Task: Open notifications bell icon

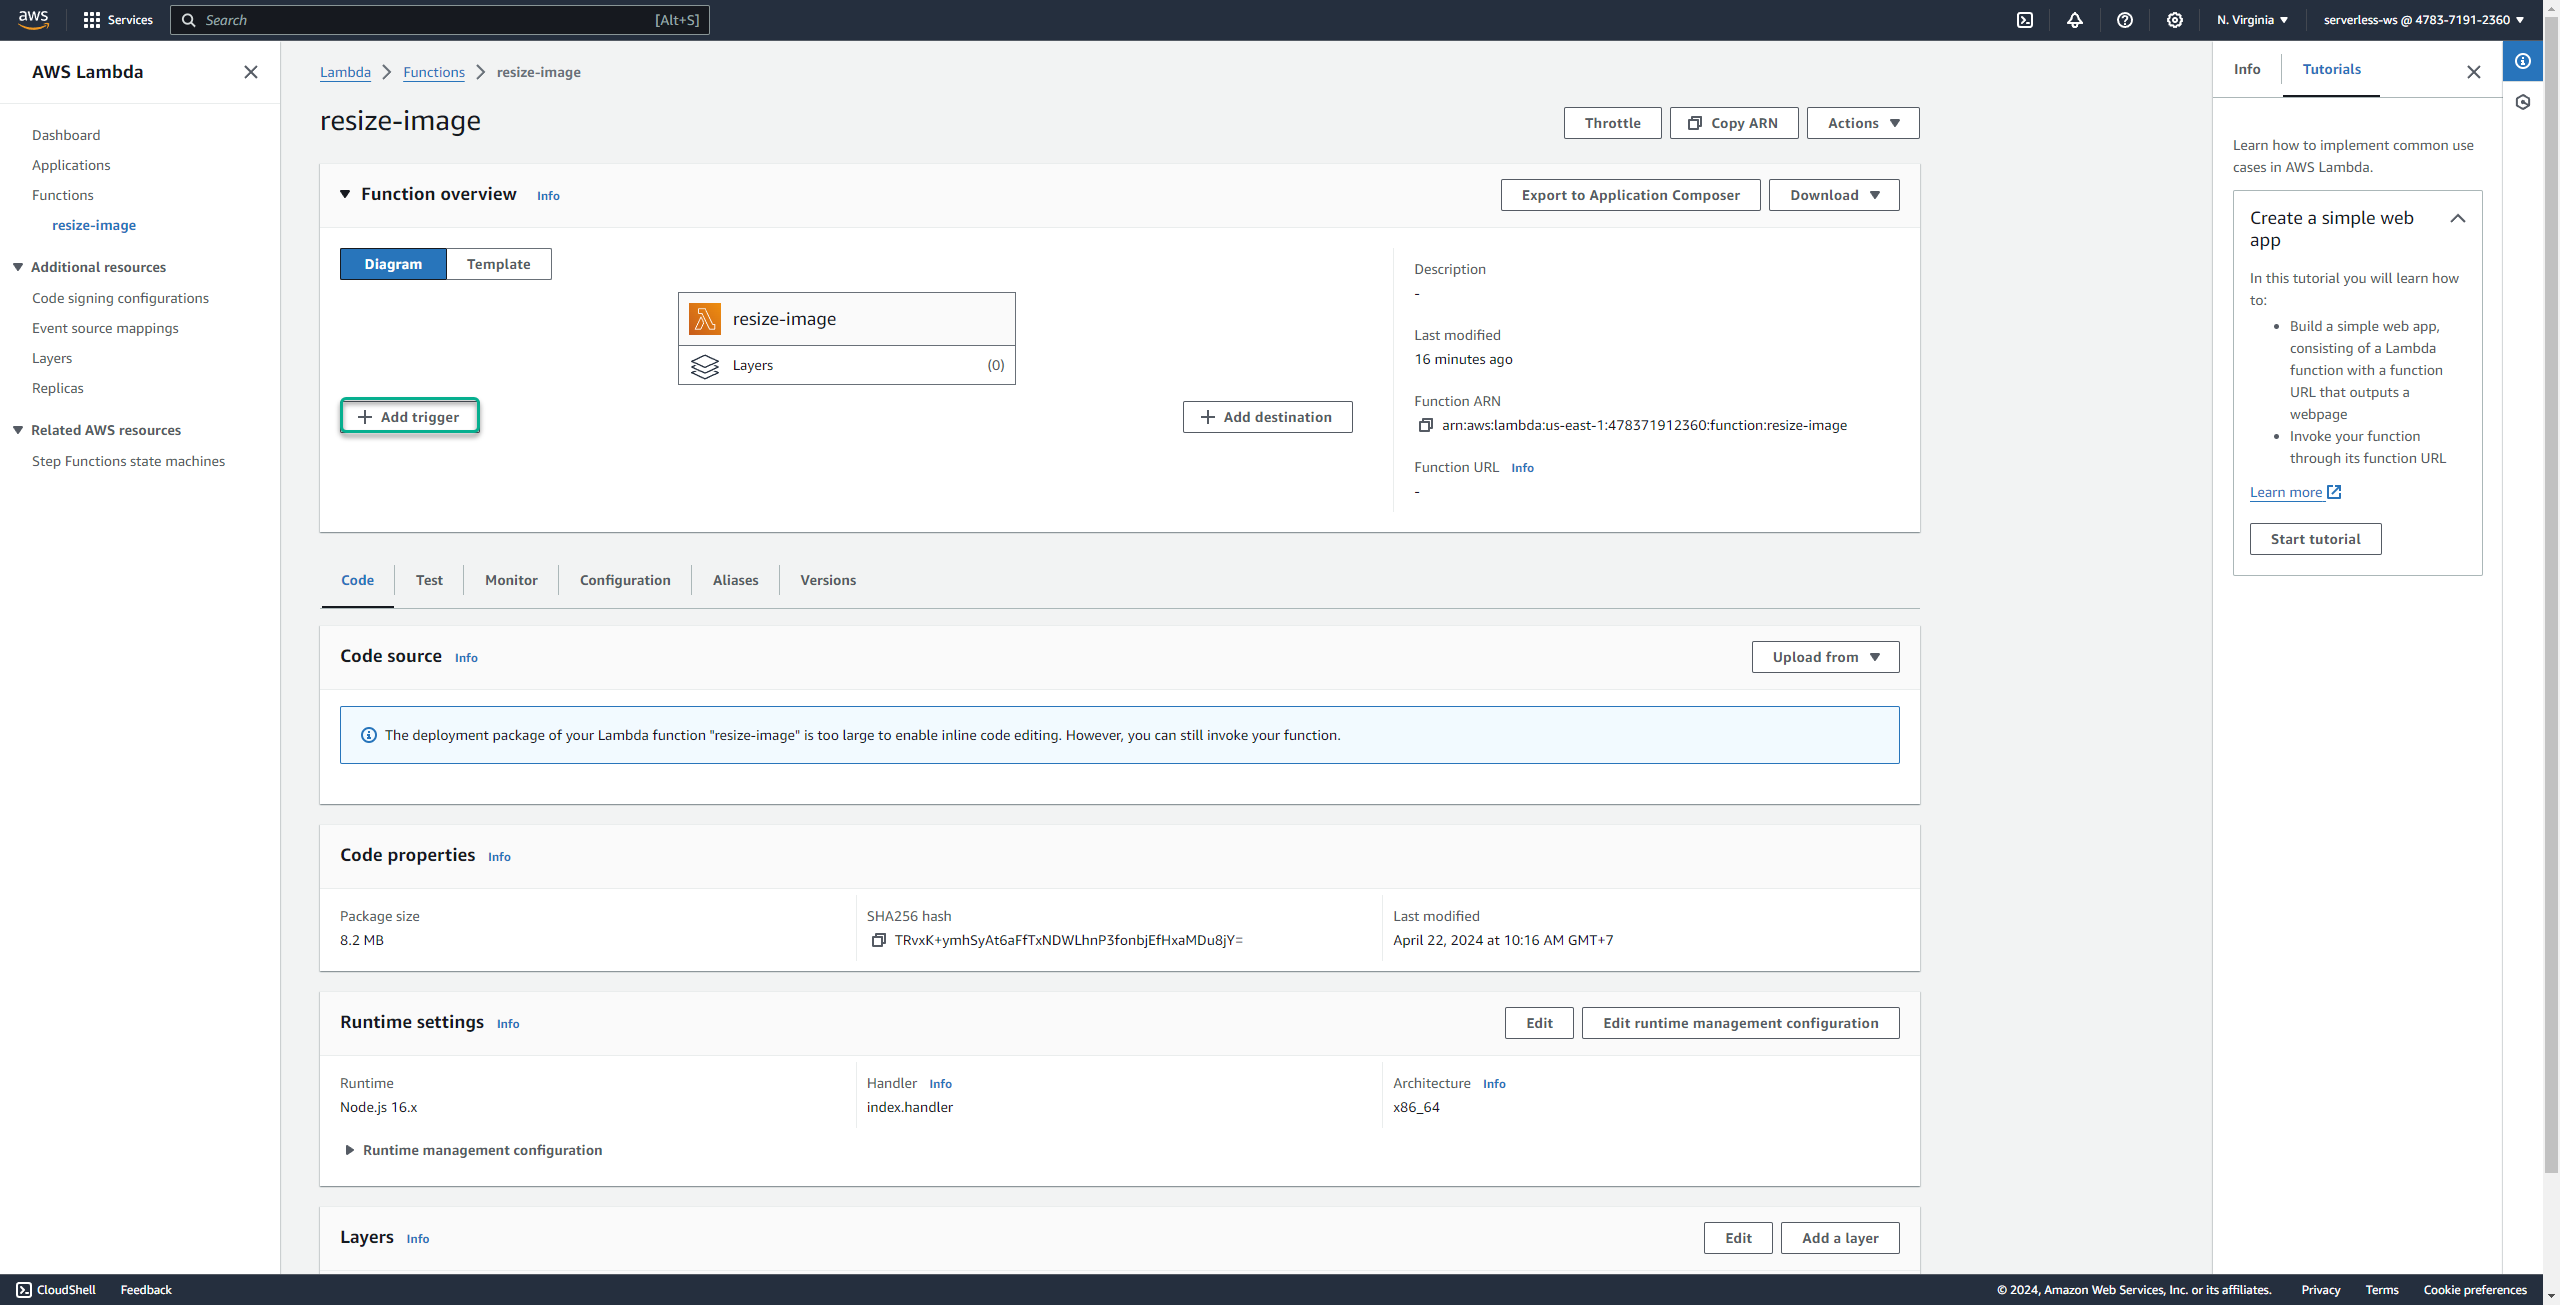Action: click(x=2075, y=20)
